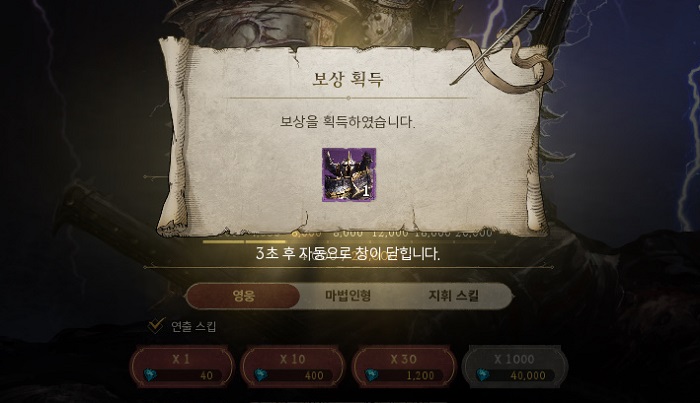Click the gem icon in X10 button
The width and height of the screenshot is (700, 403).
(261, 374)
